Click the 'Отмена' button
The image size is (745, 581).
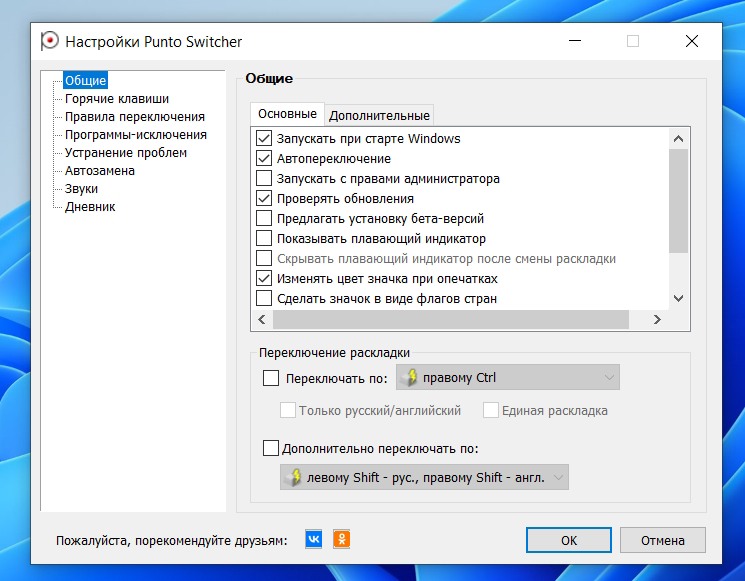[x=663, y=540]
